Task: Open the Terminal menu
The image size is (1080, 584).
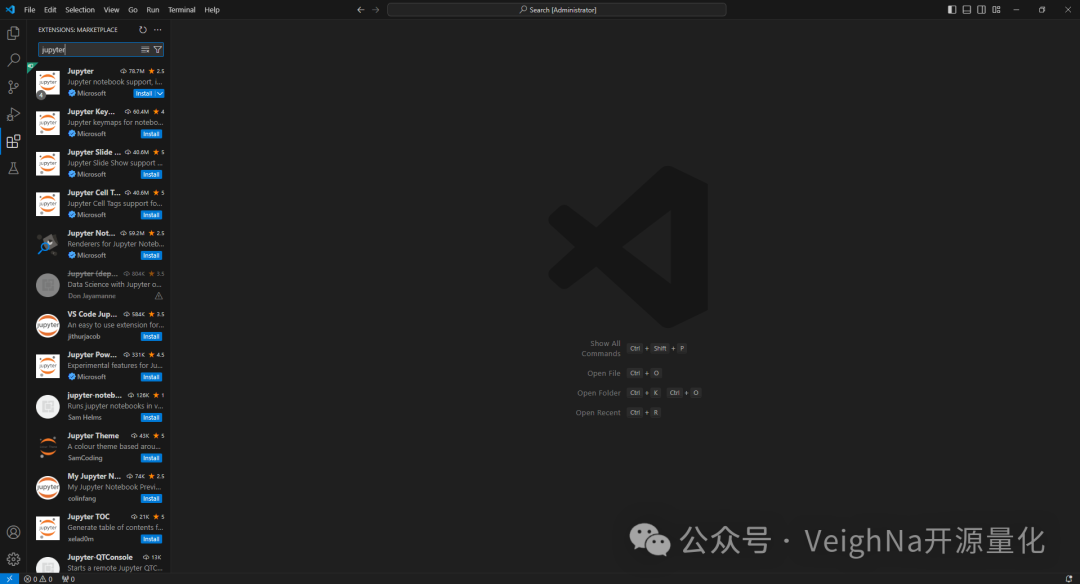Action: (x=182, y=10)
